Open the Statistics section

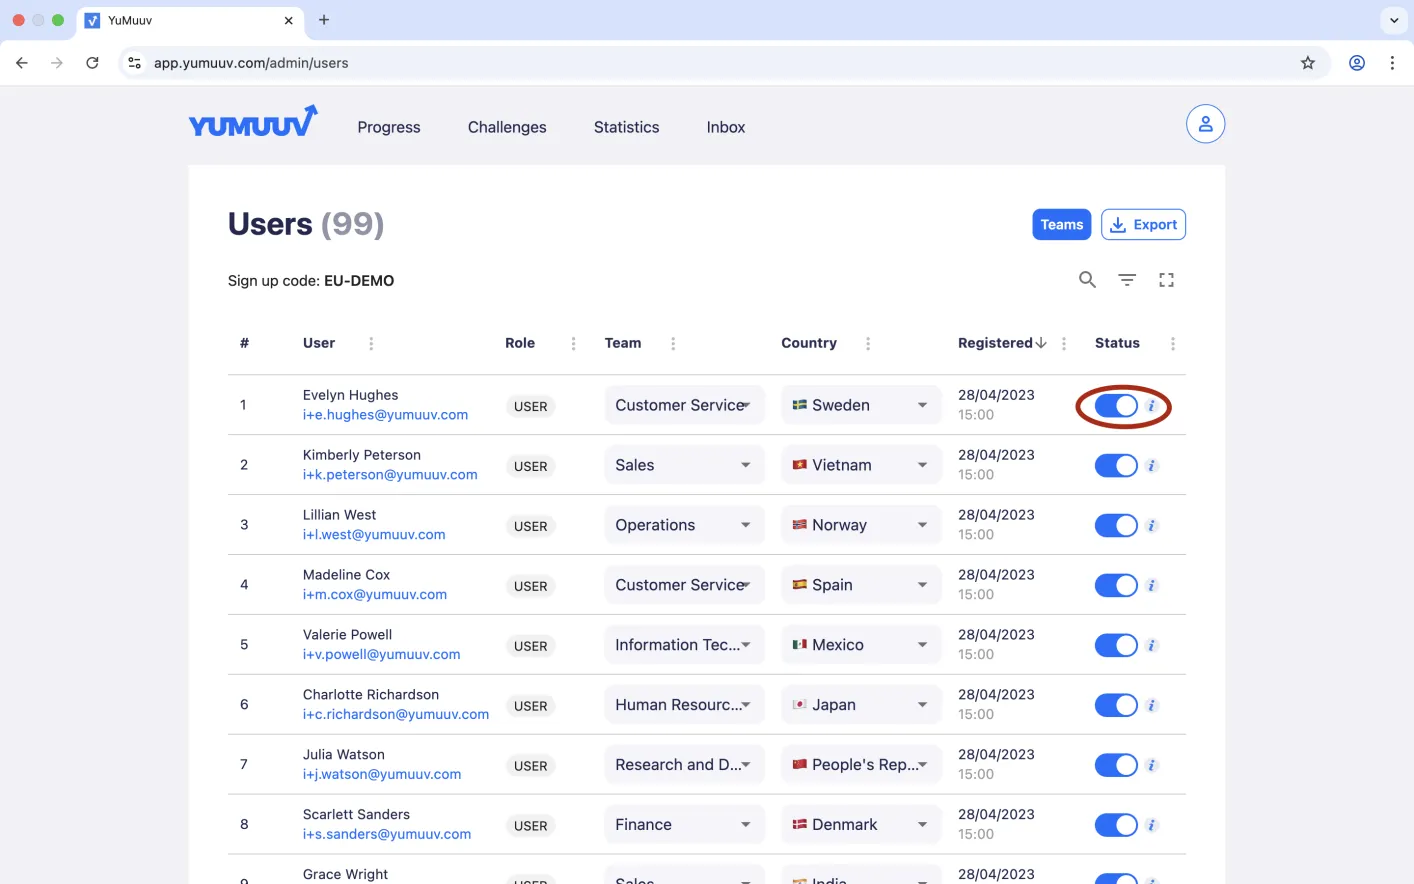click(x=626, y=127)
